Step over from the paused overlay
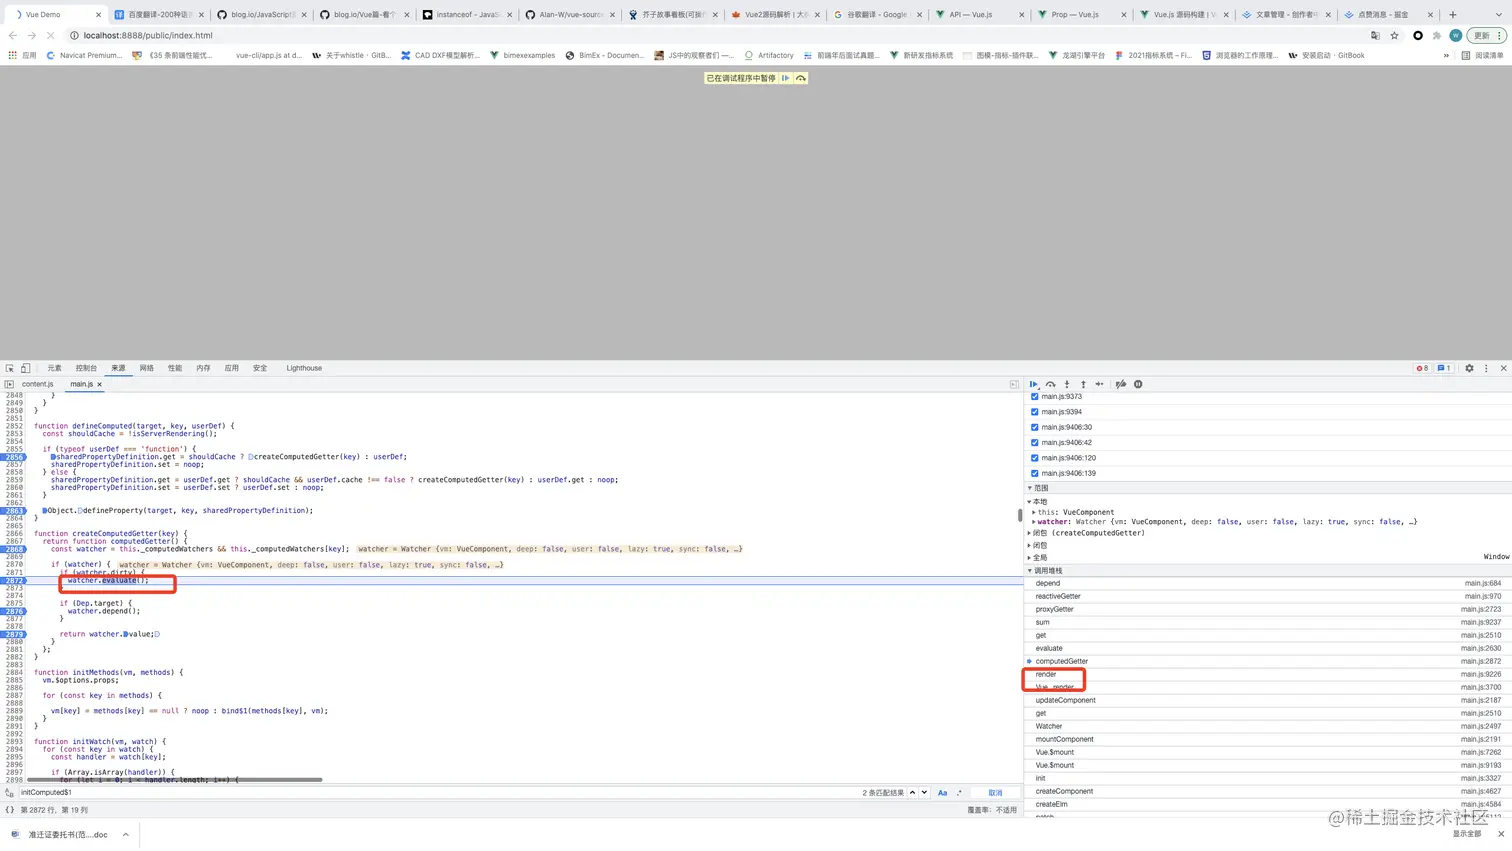The height and width of the screenshot is (851, 1512). pos(801,78)
